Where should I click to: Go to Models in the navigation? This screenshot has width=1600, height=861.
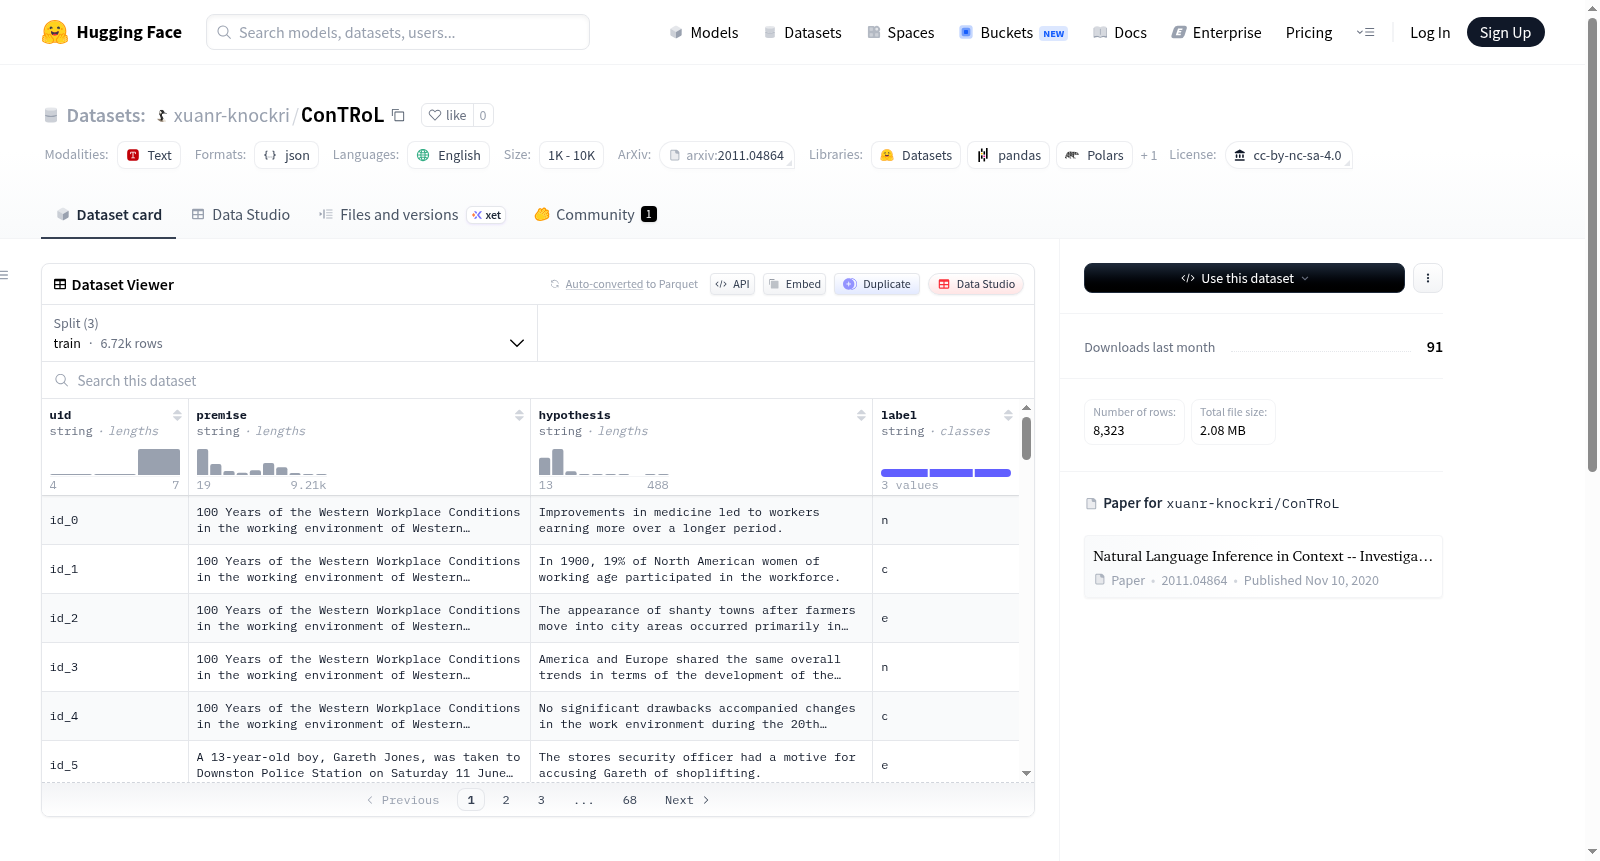pos(704,32)
